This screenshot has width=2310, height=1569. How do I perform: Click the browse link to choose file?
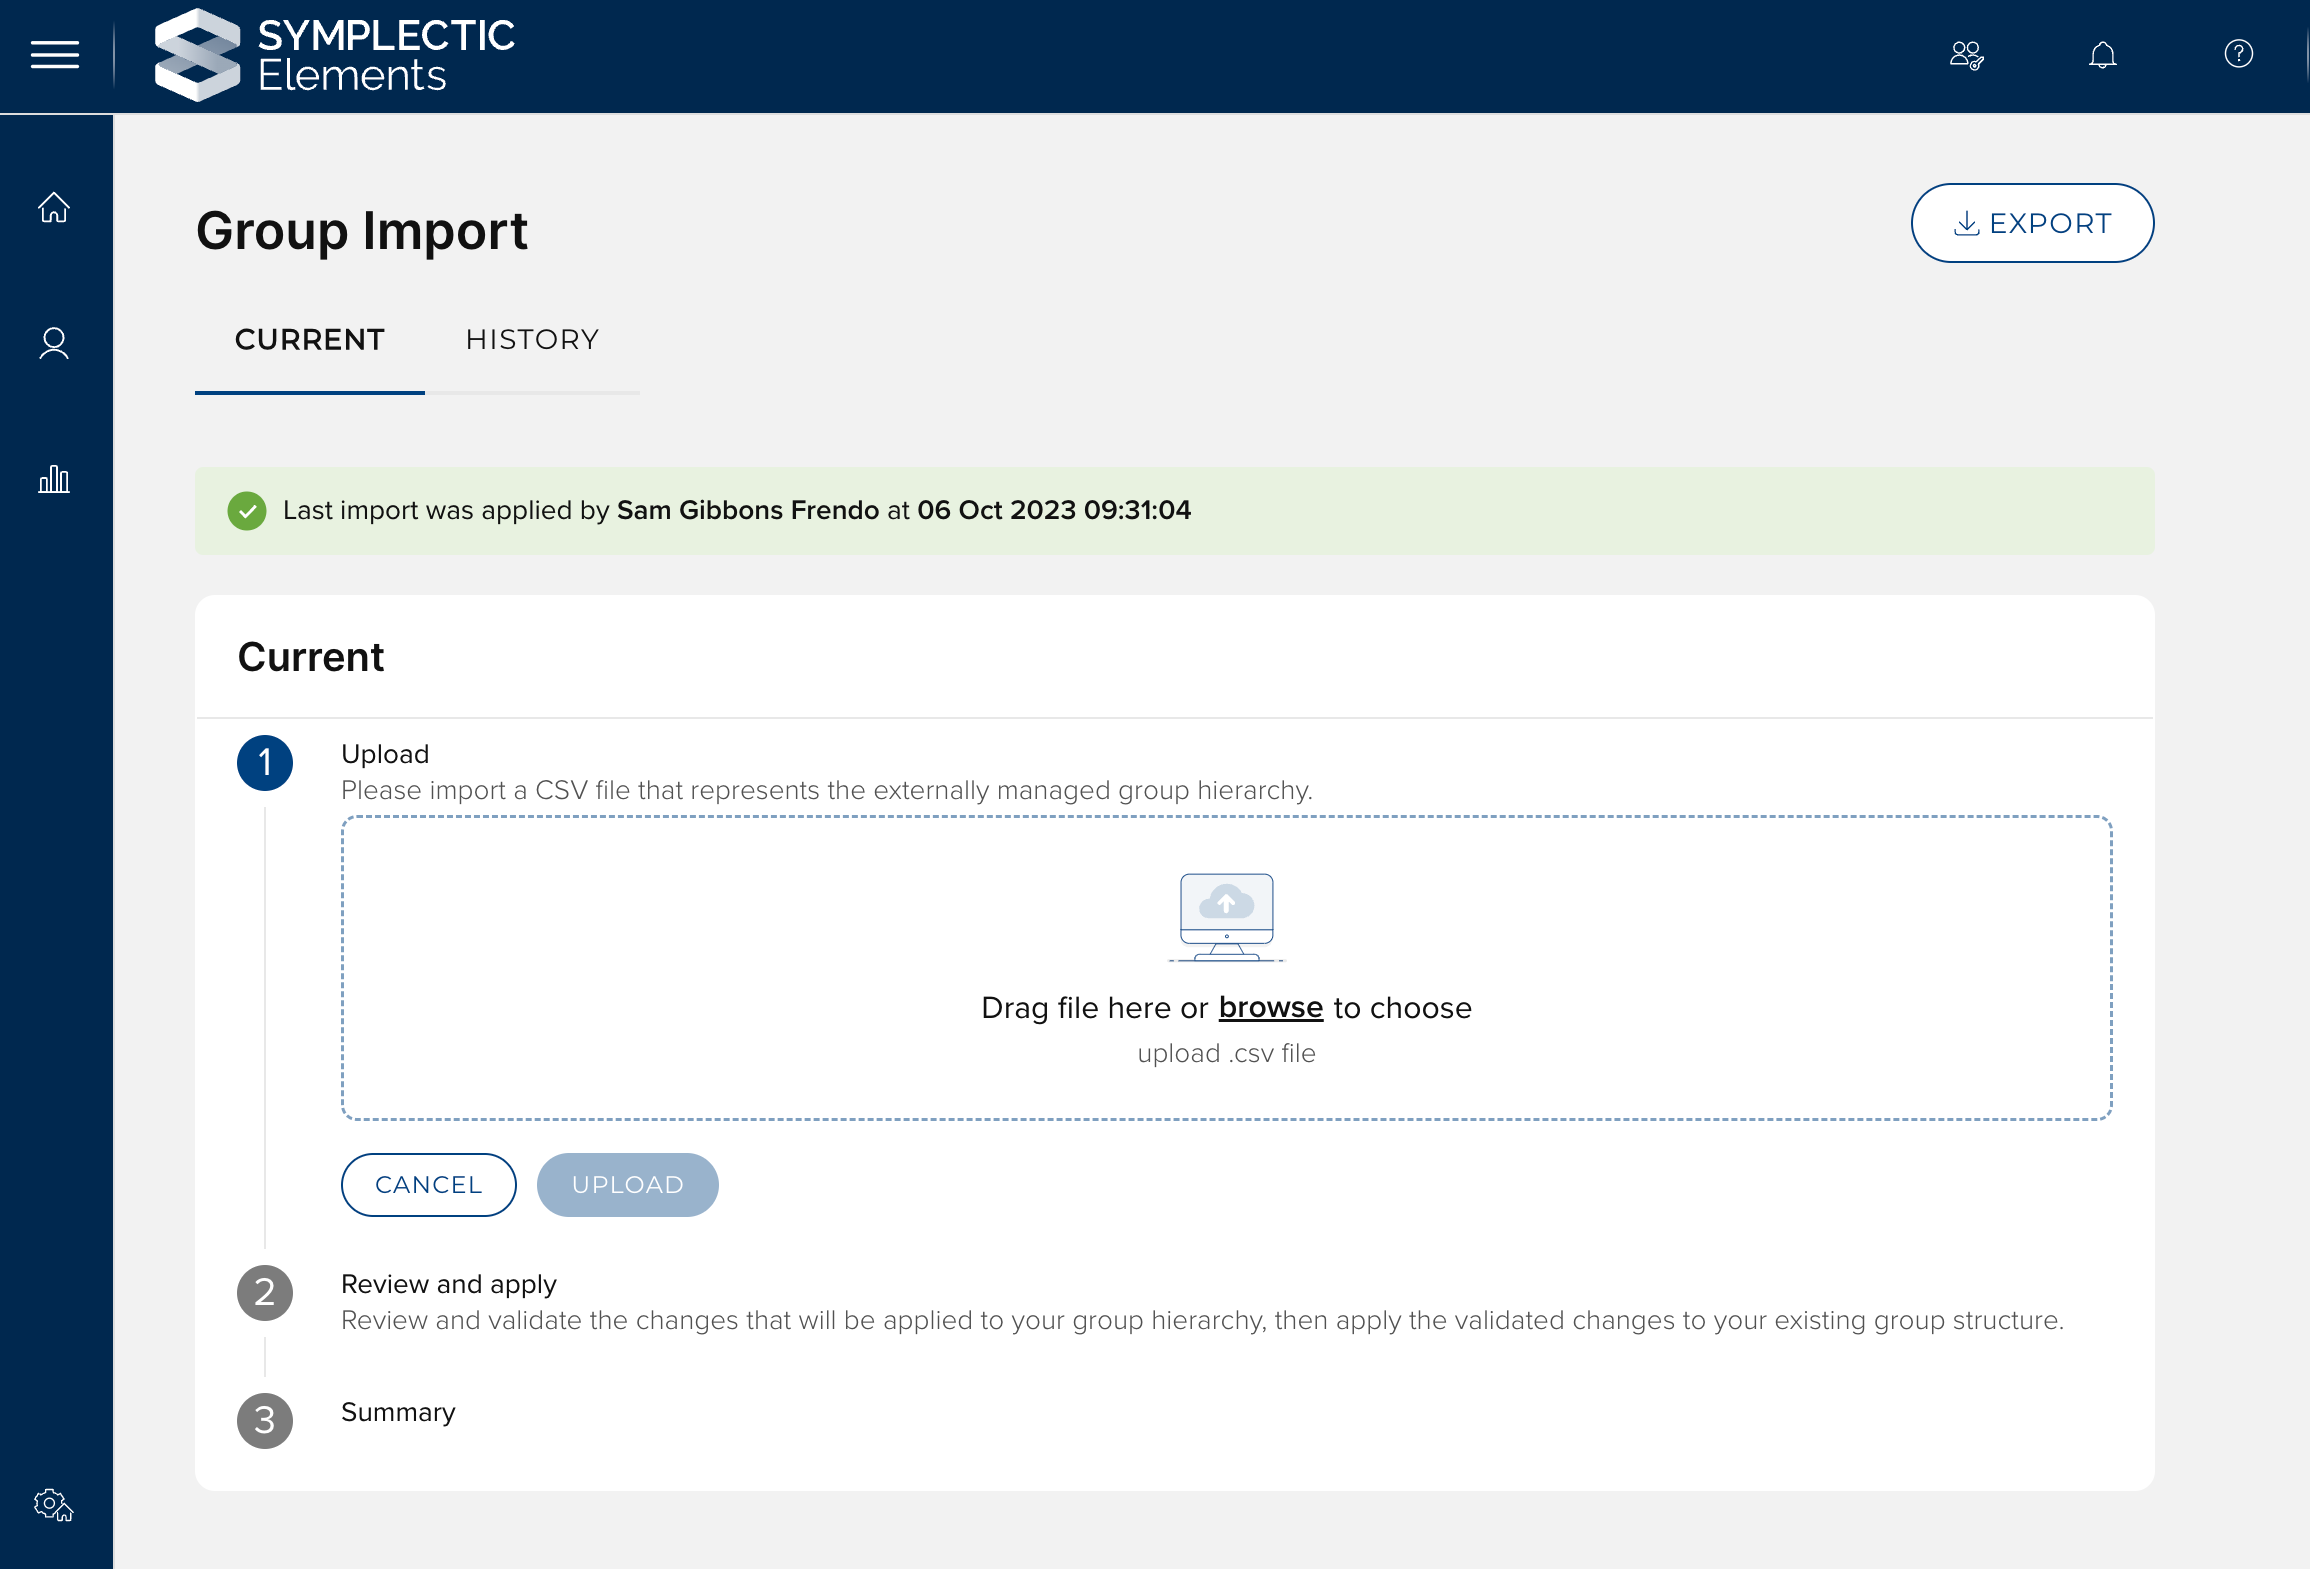click(x=1270, y=1008)
